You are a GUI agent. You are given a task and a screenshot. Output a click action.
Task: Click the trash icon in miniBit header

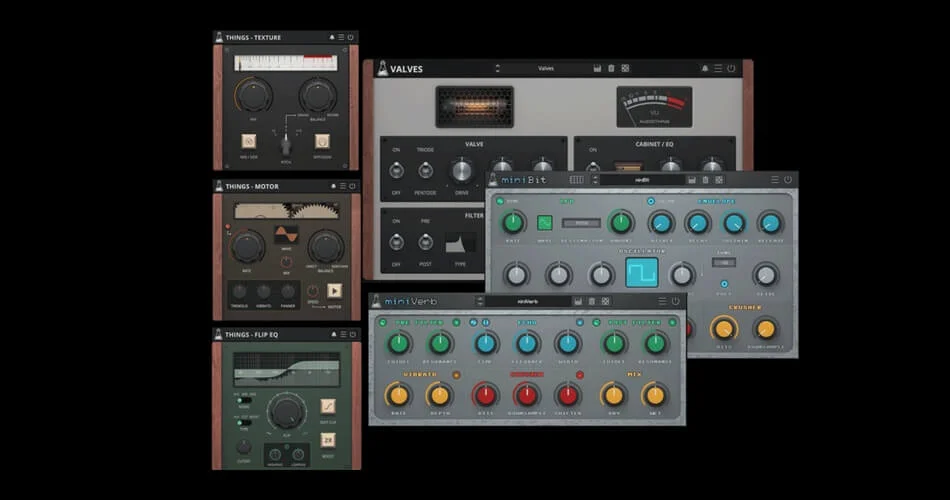[x=705, y=180]
